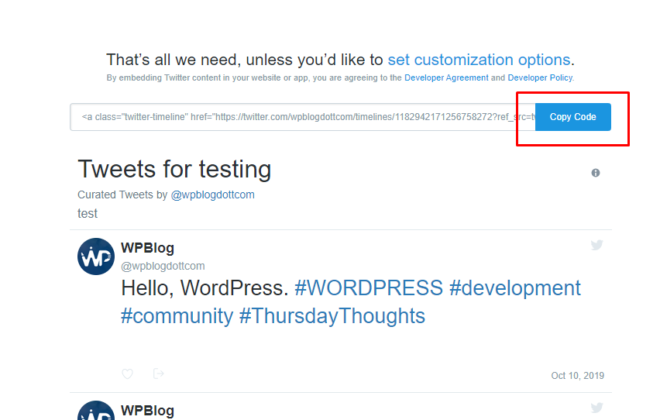Image resolution: width=660 pixels, height=420 pixels.
Task: Click the Oct 10, 2019 tweet date
Action: pyautogui.click(x=578, y=375)
